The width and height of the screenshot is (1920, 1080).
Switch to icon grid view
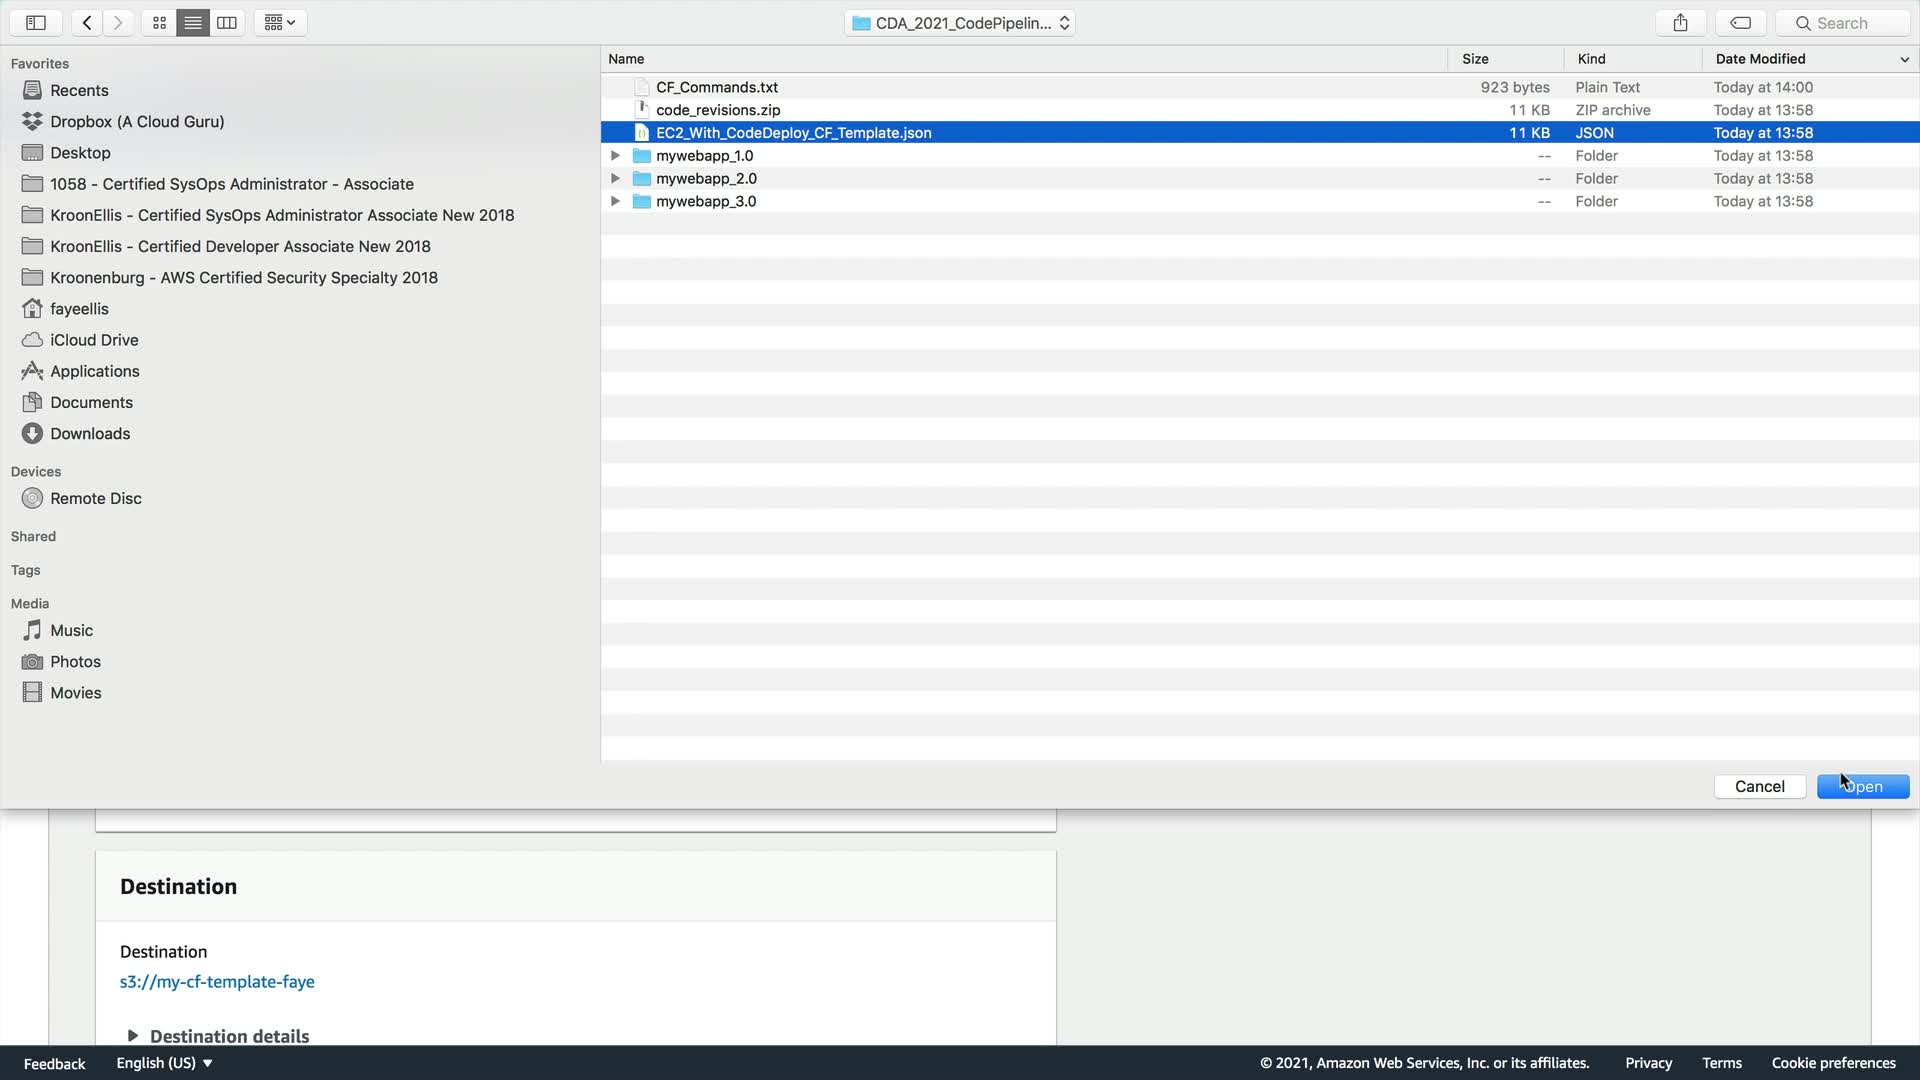159,22
